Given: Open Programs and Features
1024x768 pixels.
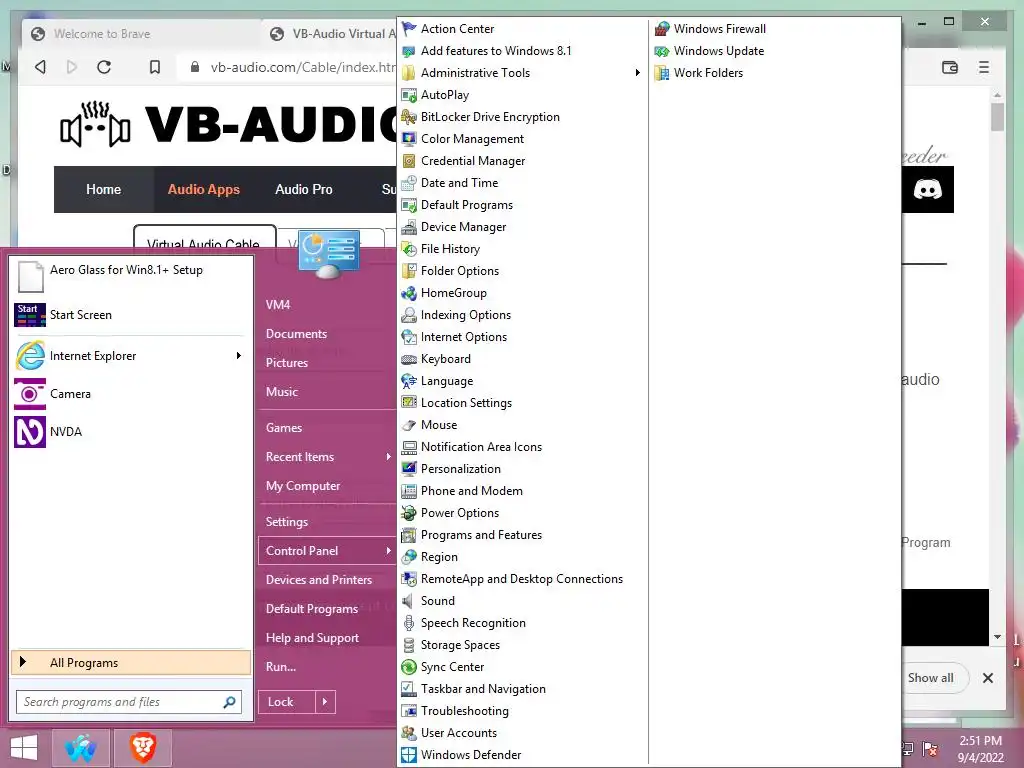Looking at the screenshot, I should coord(481,535).
